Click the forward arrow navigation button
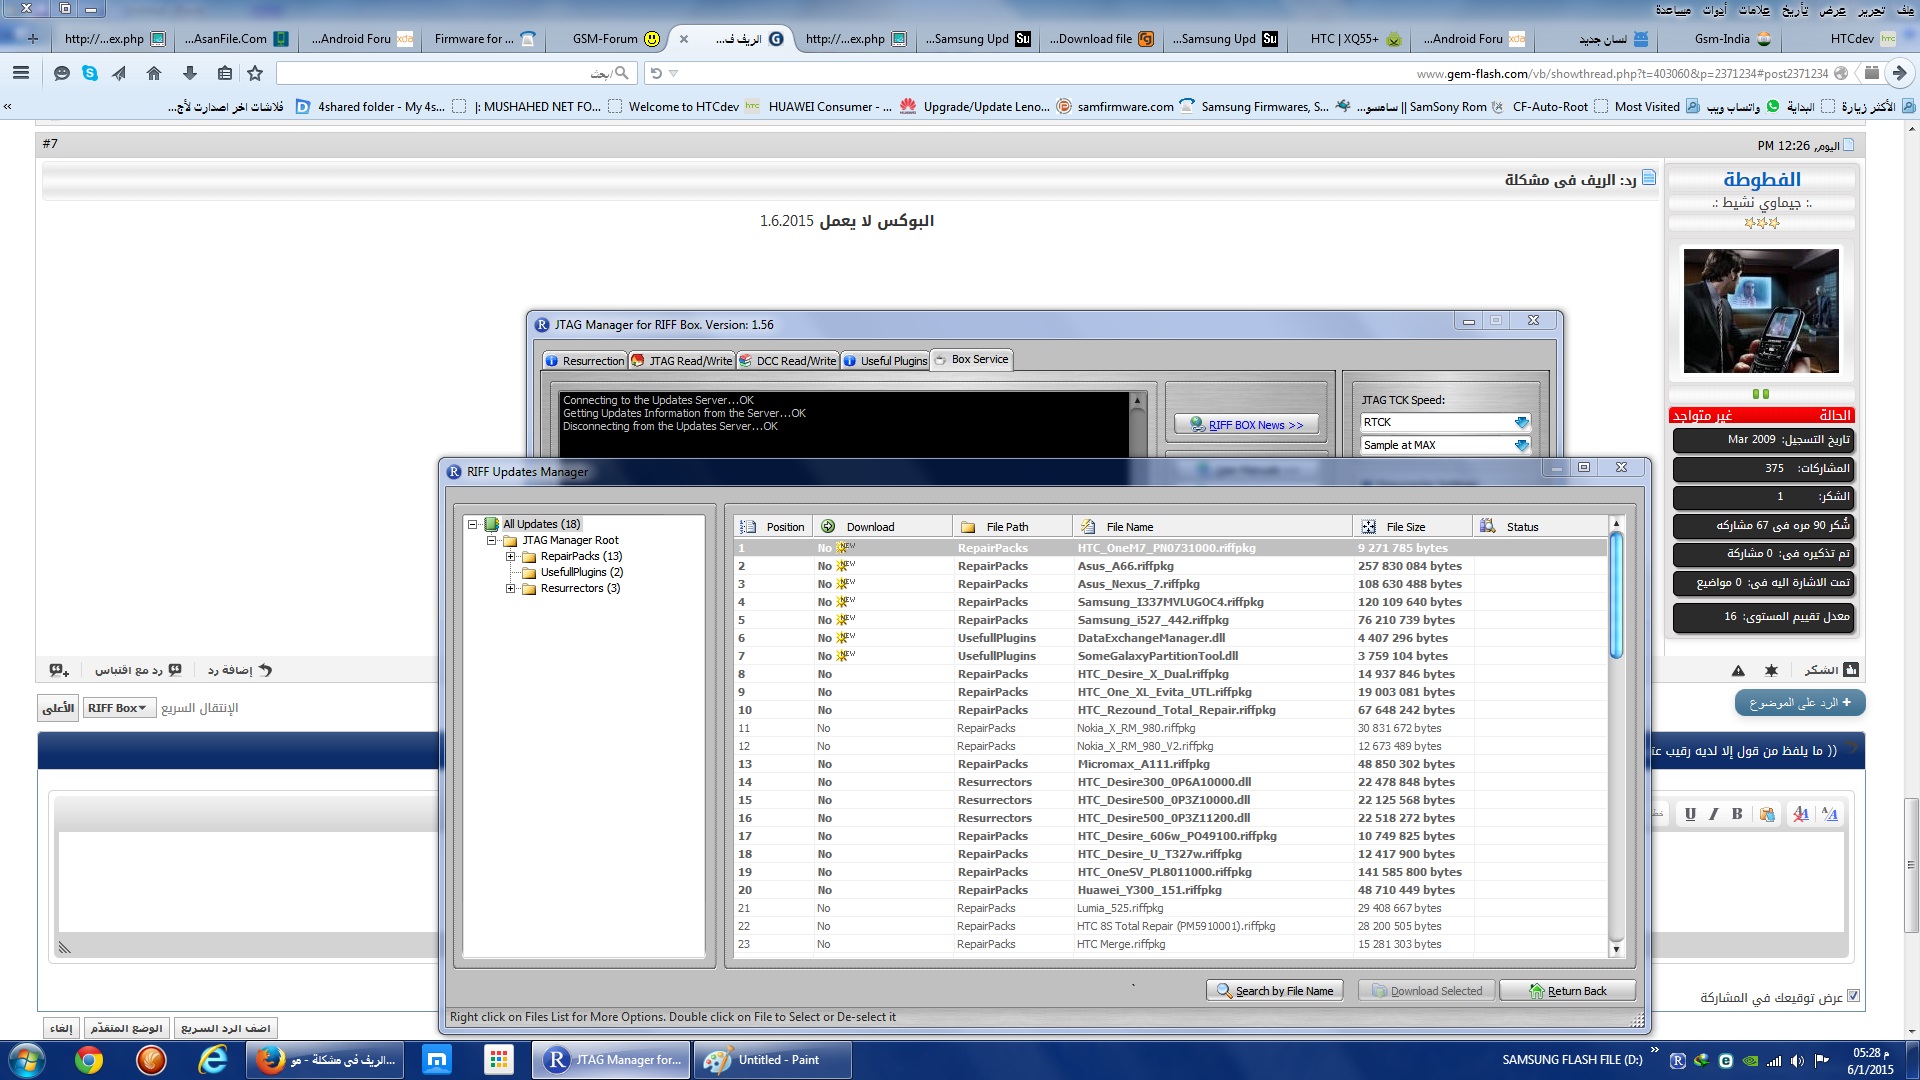This screenshot has height=1080, width=1920. point(1900,73)
